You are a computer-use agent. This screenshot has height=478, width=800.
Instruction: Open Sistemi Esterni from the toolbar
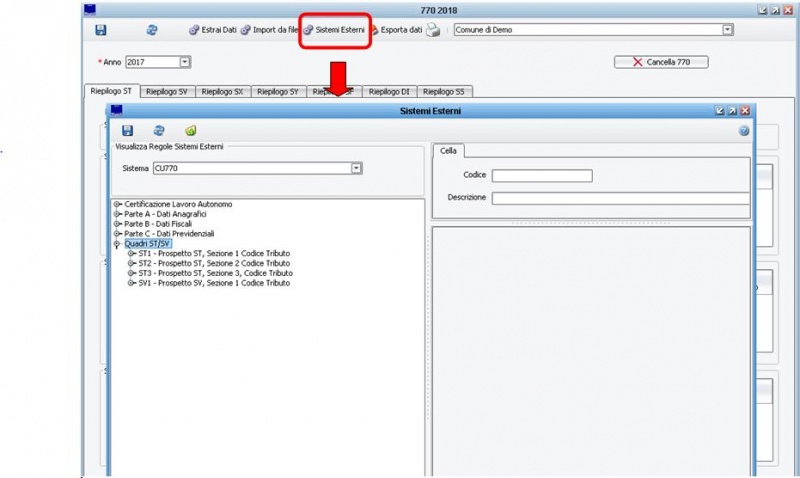tap(335, 30)
